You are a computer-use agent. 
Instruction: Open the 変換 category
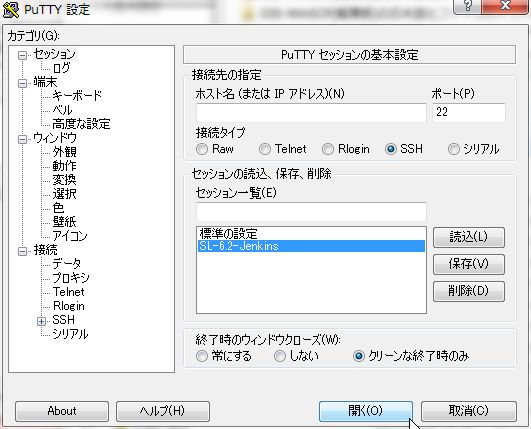[x=64, y=180]
